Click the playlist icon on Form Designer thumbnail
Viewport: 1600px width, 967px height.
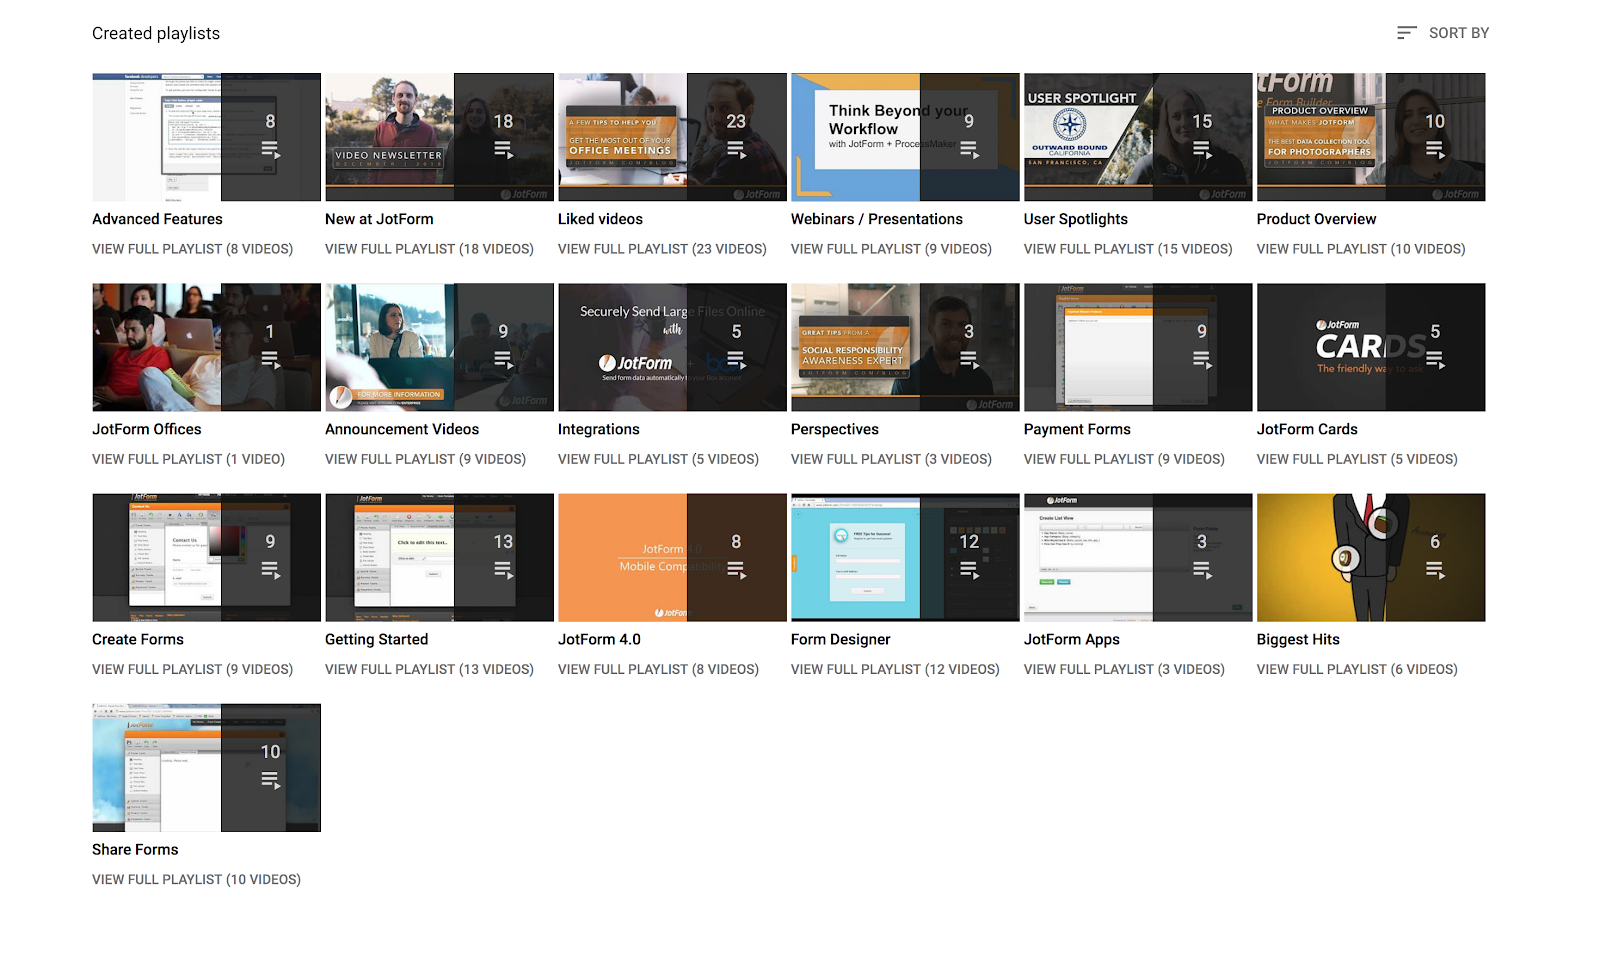(x=969, y=570)
